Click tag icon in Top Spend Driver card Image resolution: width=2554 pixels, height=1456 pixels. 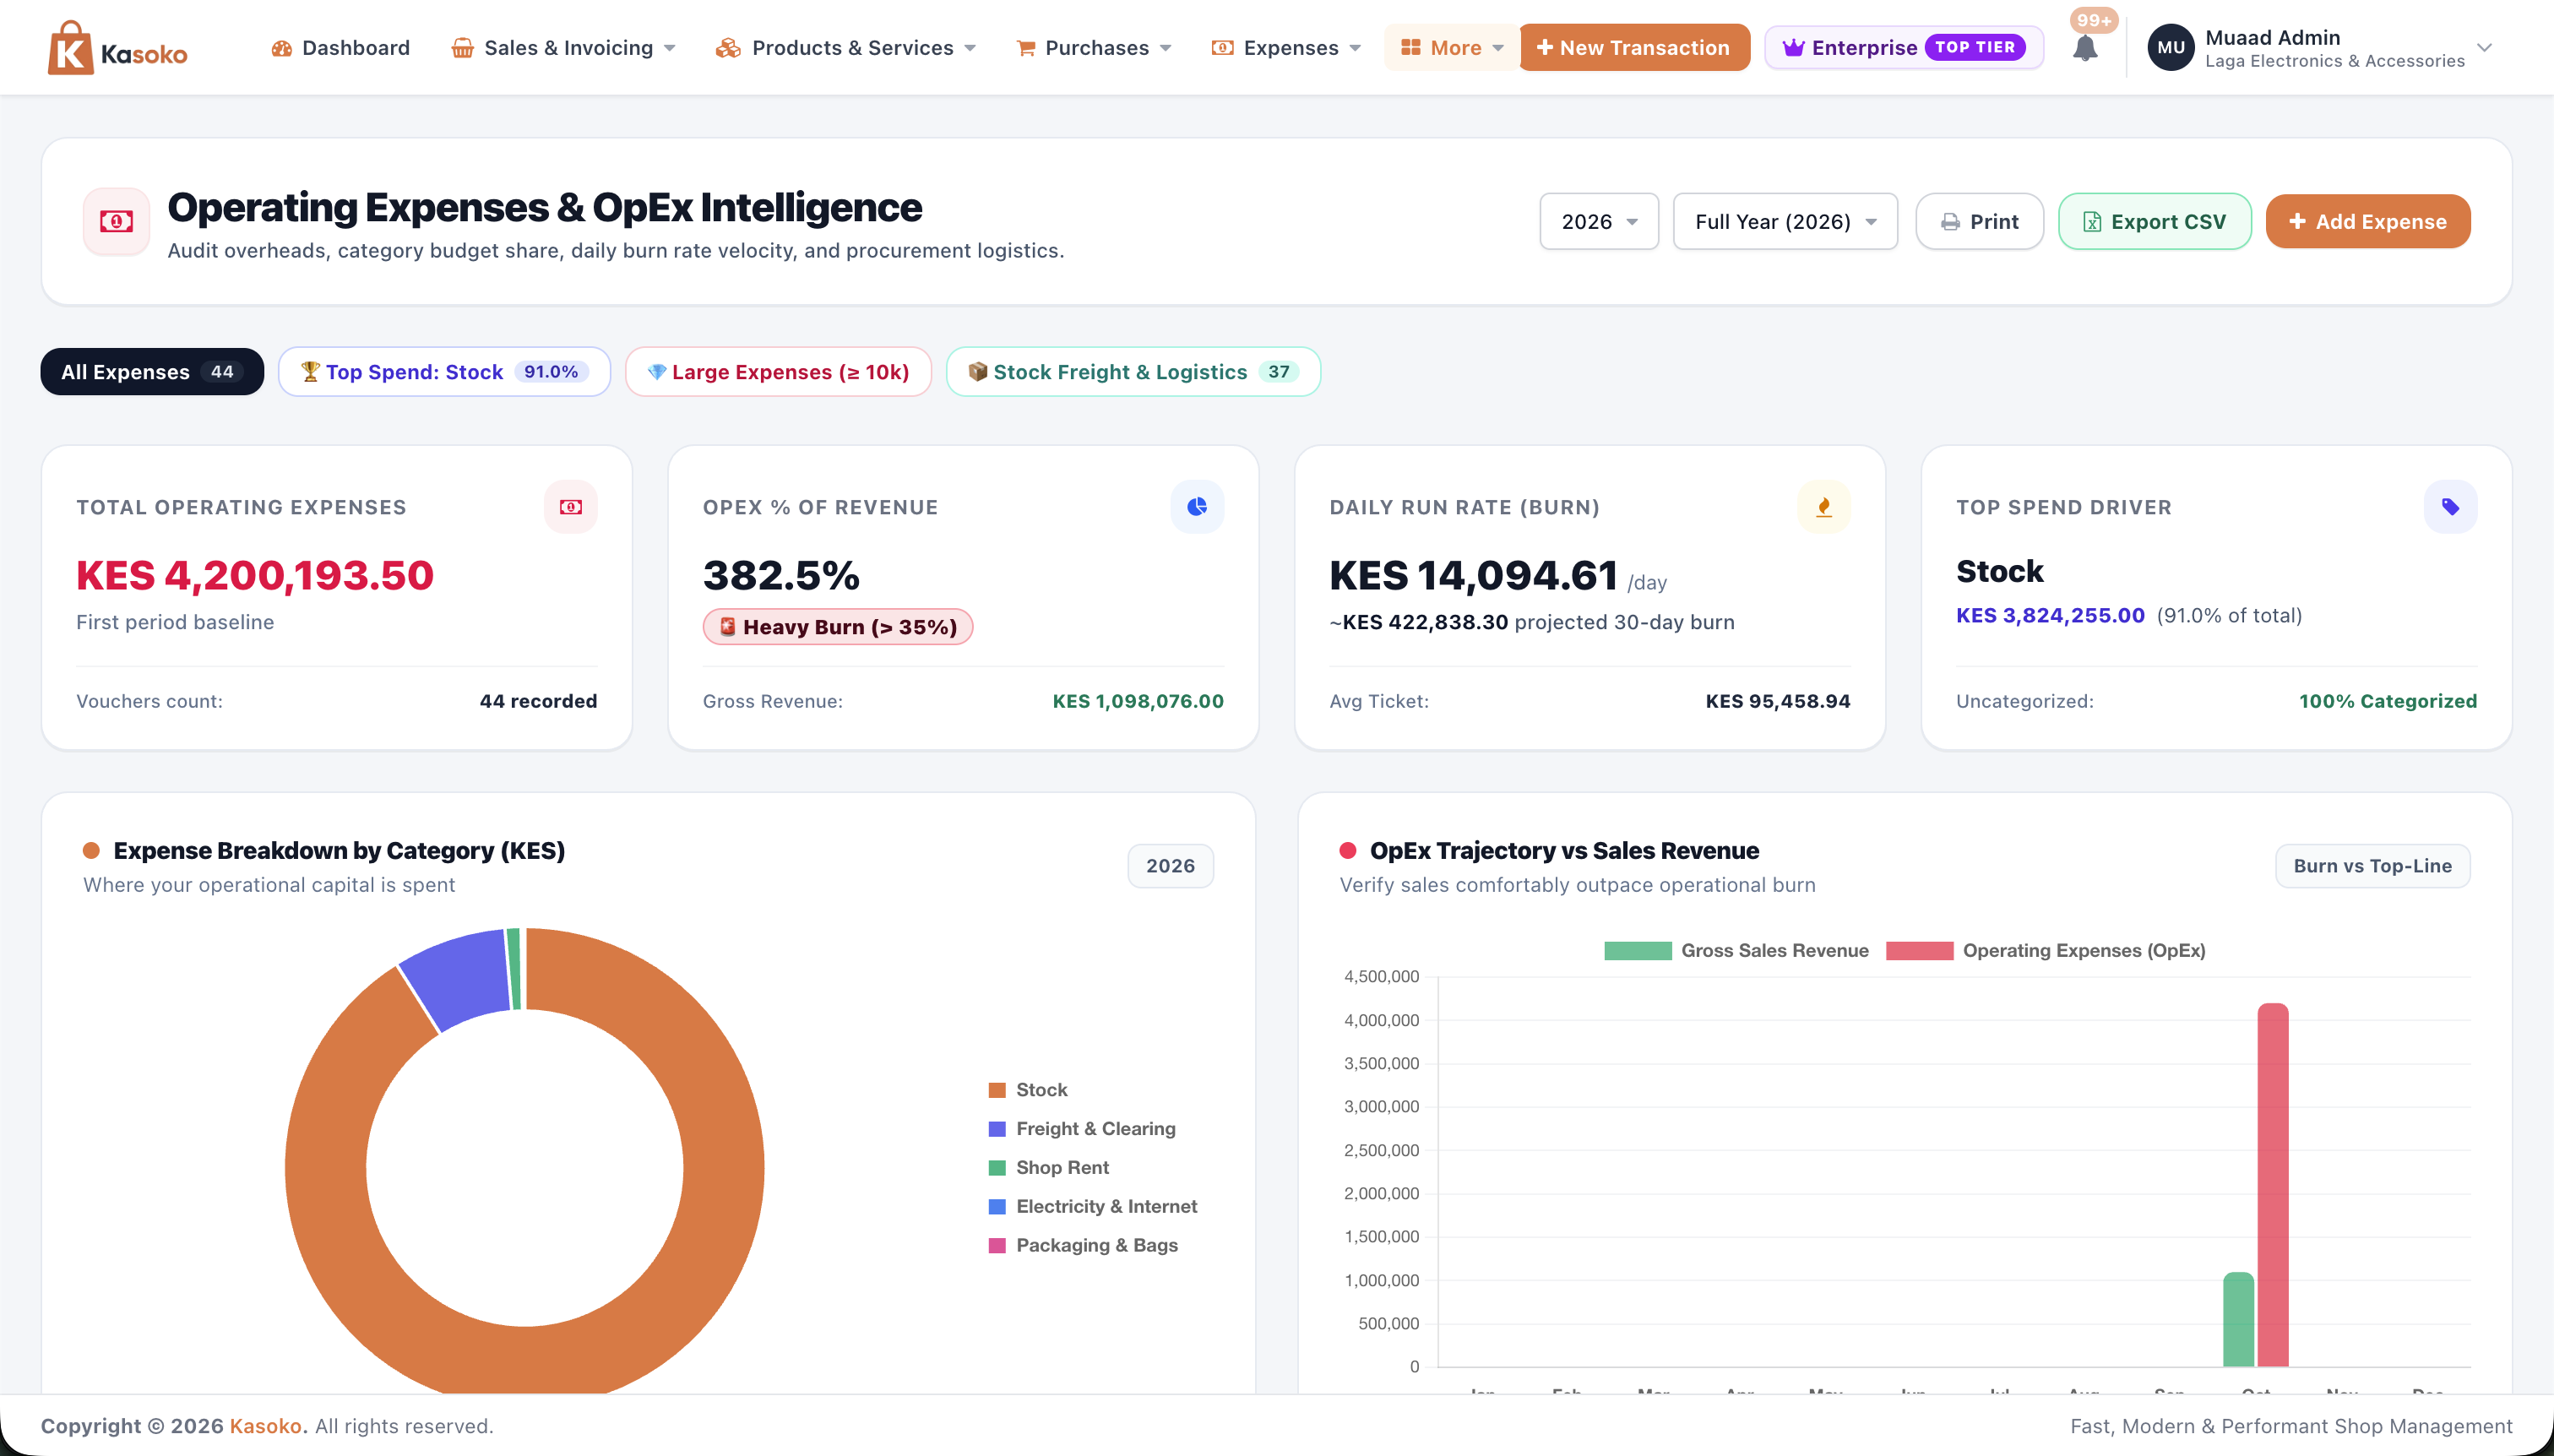click(x=2450, y=507)
